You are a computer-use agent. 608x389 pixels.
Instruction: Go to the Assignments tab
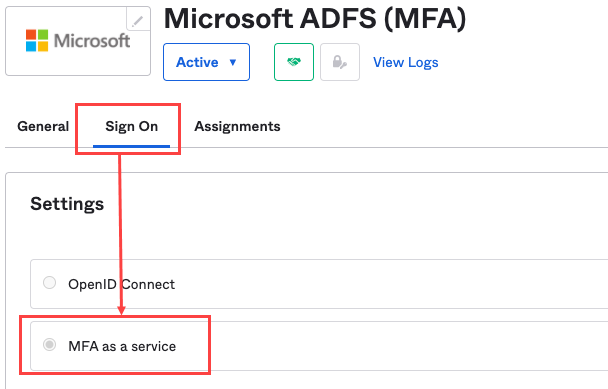tap(237, 126)
